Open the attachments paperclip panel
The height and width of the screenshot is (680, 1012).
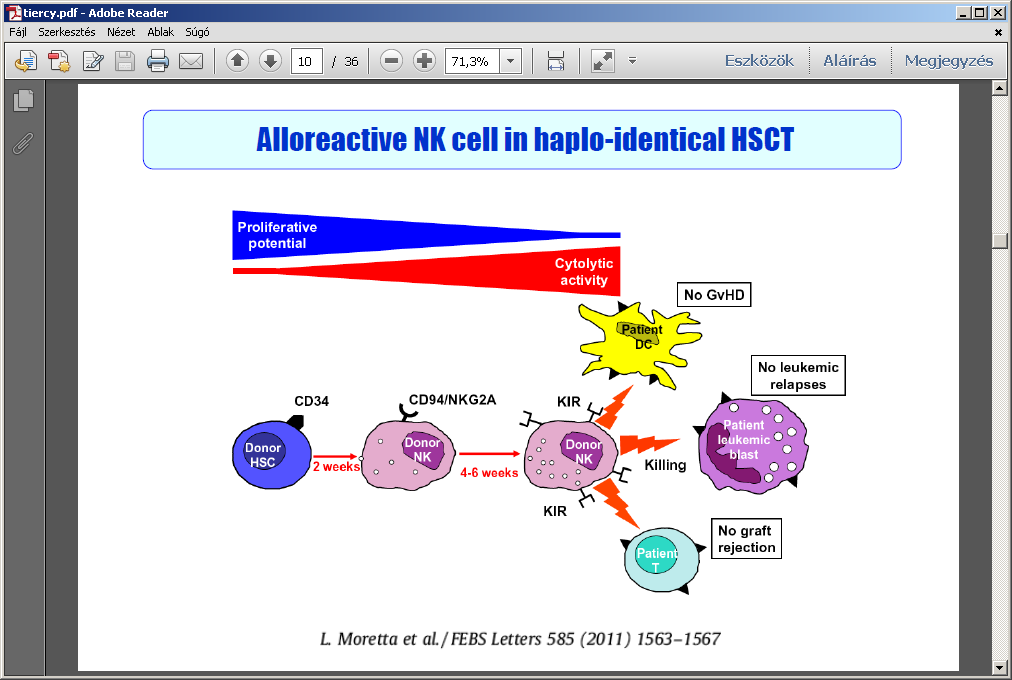pyautogui.click(x=23, y=143)
